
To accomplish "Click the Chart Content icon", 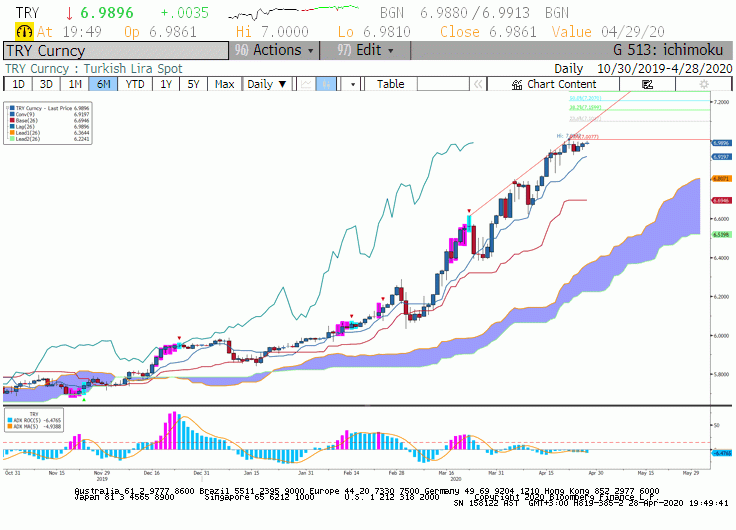I will [517, 84].
